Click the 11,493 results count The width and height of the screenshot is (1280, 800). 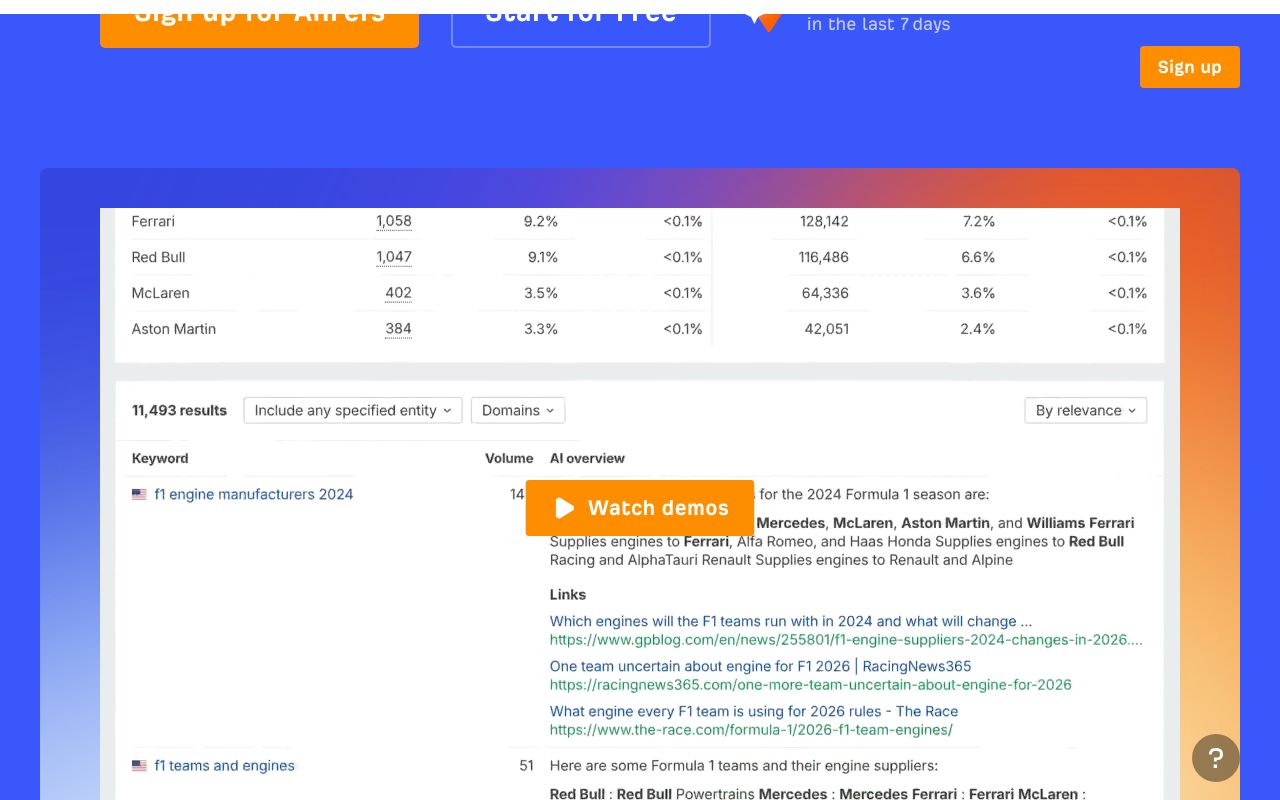point(179,410)
